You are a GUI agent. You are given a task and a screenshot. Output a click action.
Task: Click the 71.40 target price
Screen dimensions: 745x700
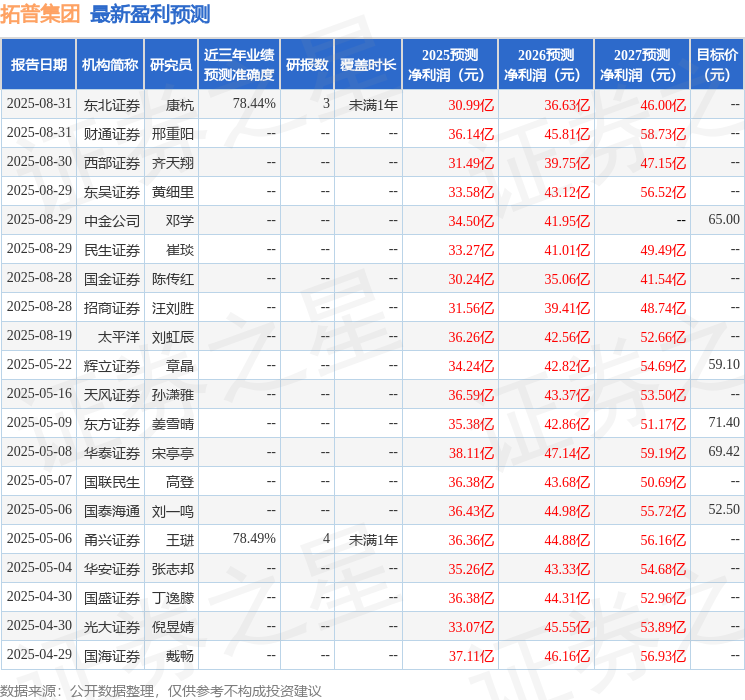tap(724, 422)
